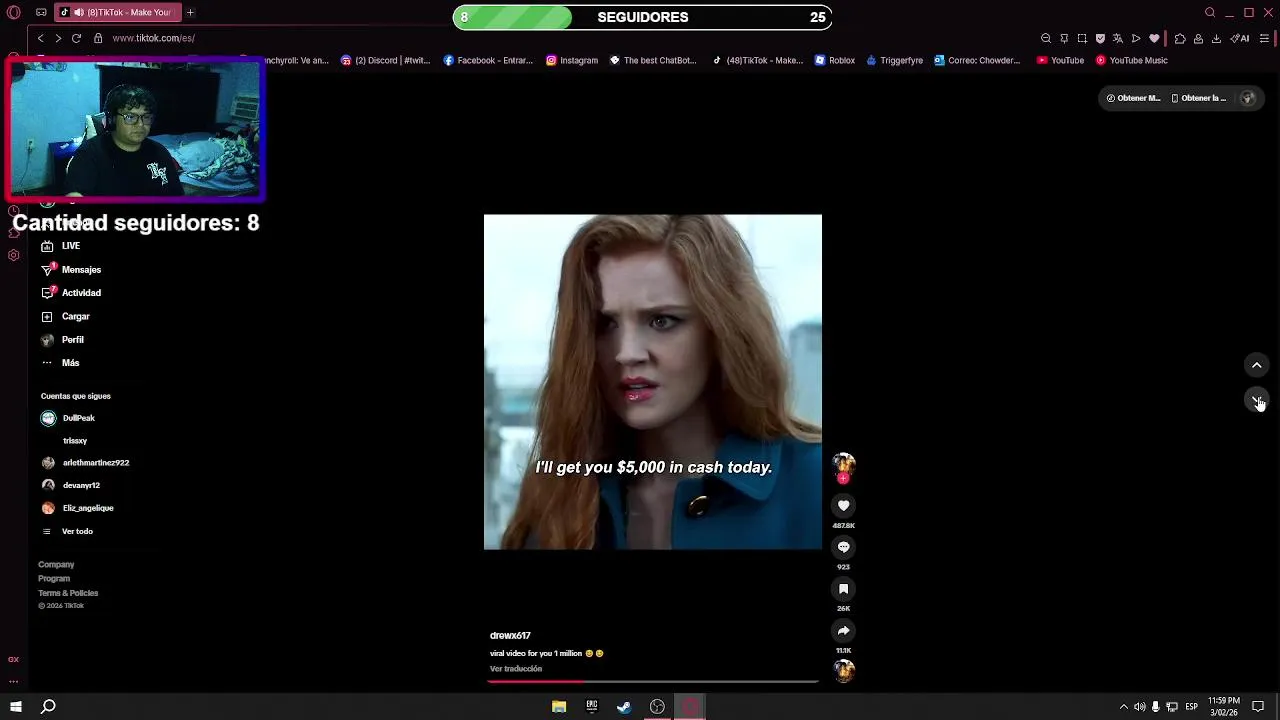1280x720 pixels.
Task: Bookmark the video with 26K saves
Action: pos(843,589)
